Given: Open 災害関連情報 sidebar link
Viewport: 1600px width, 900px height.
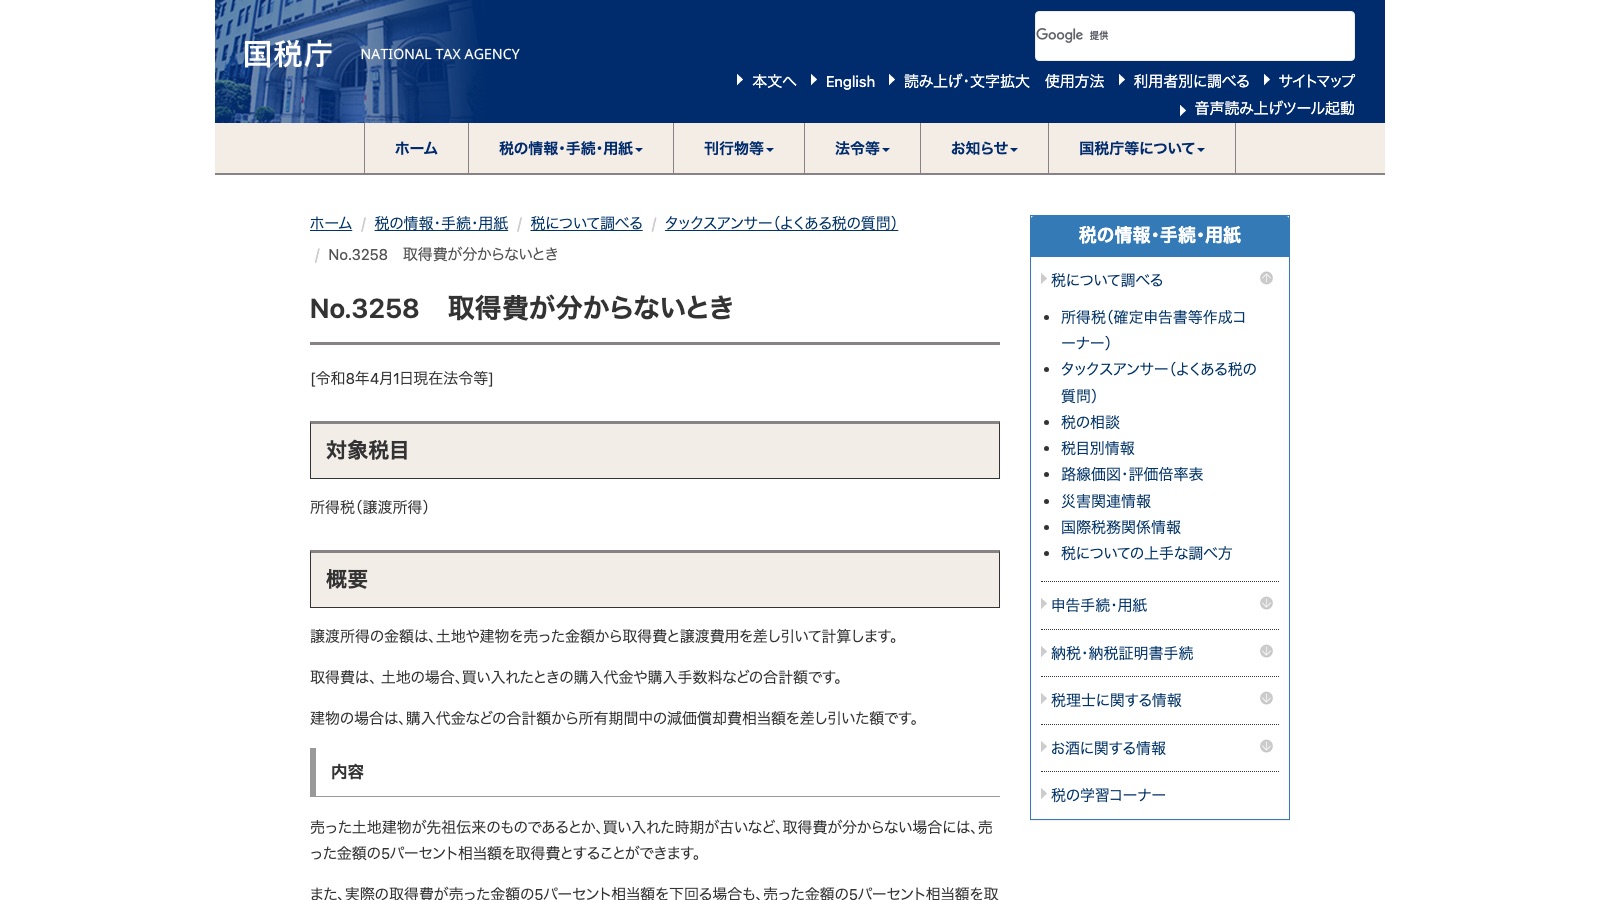Looking at the screenshot, I should (1106, 501).
